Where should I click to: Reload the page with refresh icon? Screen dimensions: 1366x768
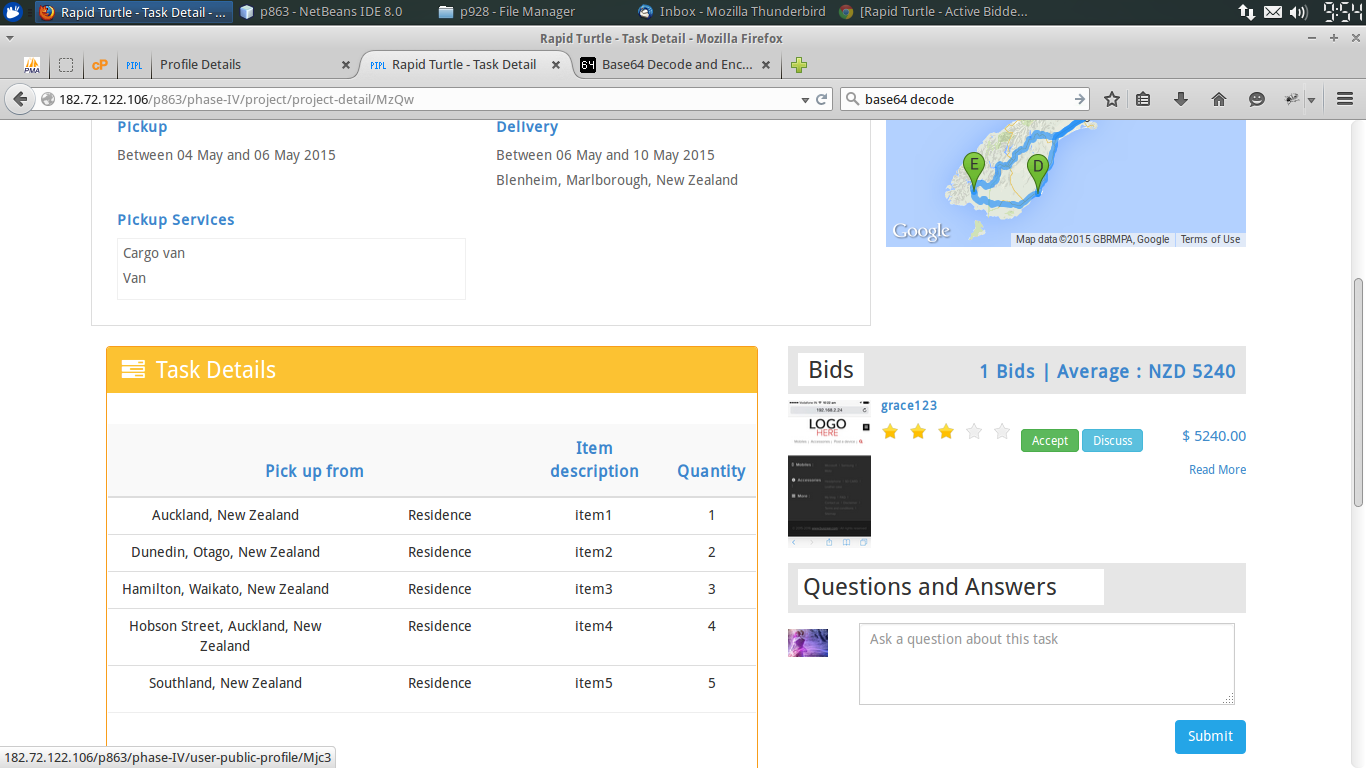tap(822, 99)
